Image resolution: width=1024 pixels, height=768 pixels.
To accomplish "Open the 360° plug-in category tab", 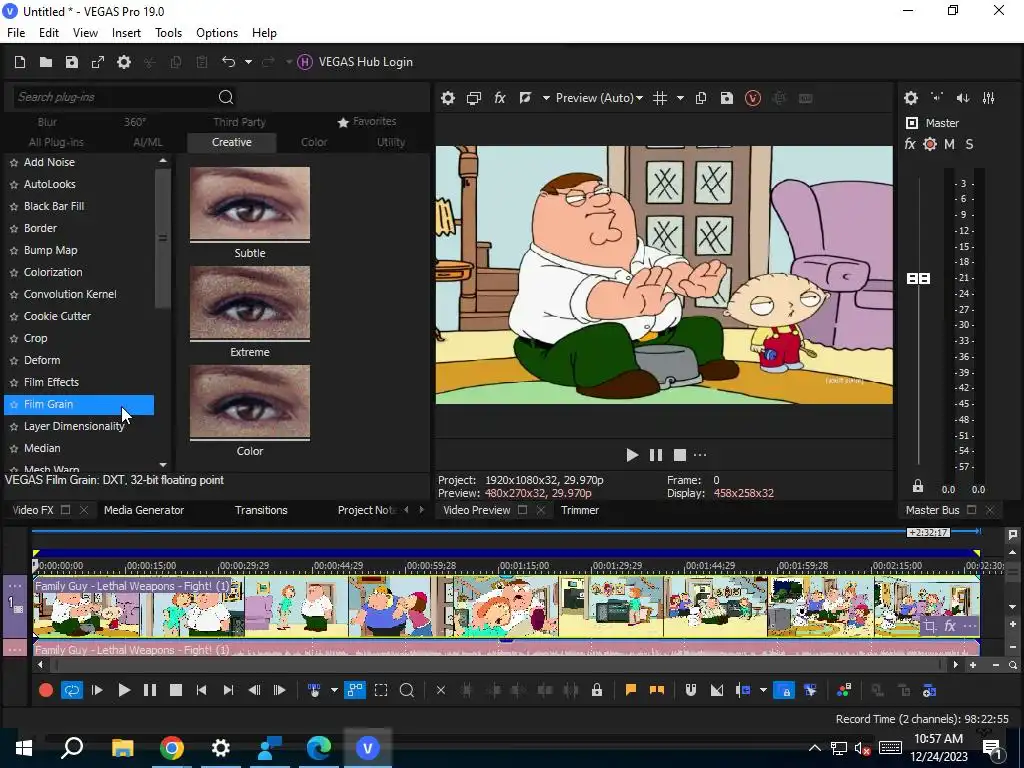I will 135,122.
